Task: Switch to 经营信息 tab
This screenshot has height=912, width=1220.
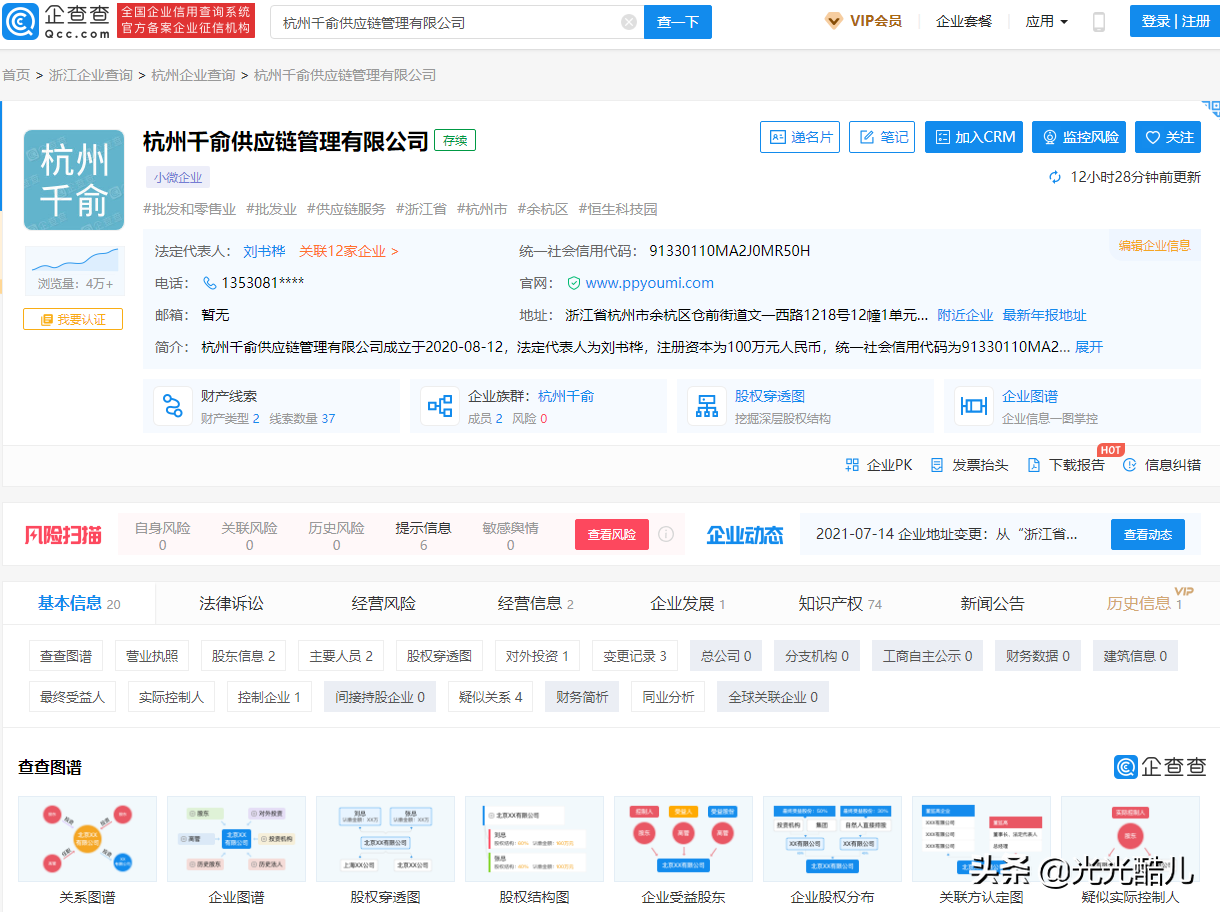Action: pos(536,603)
